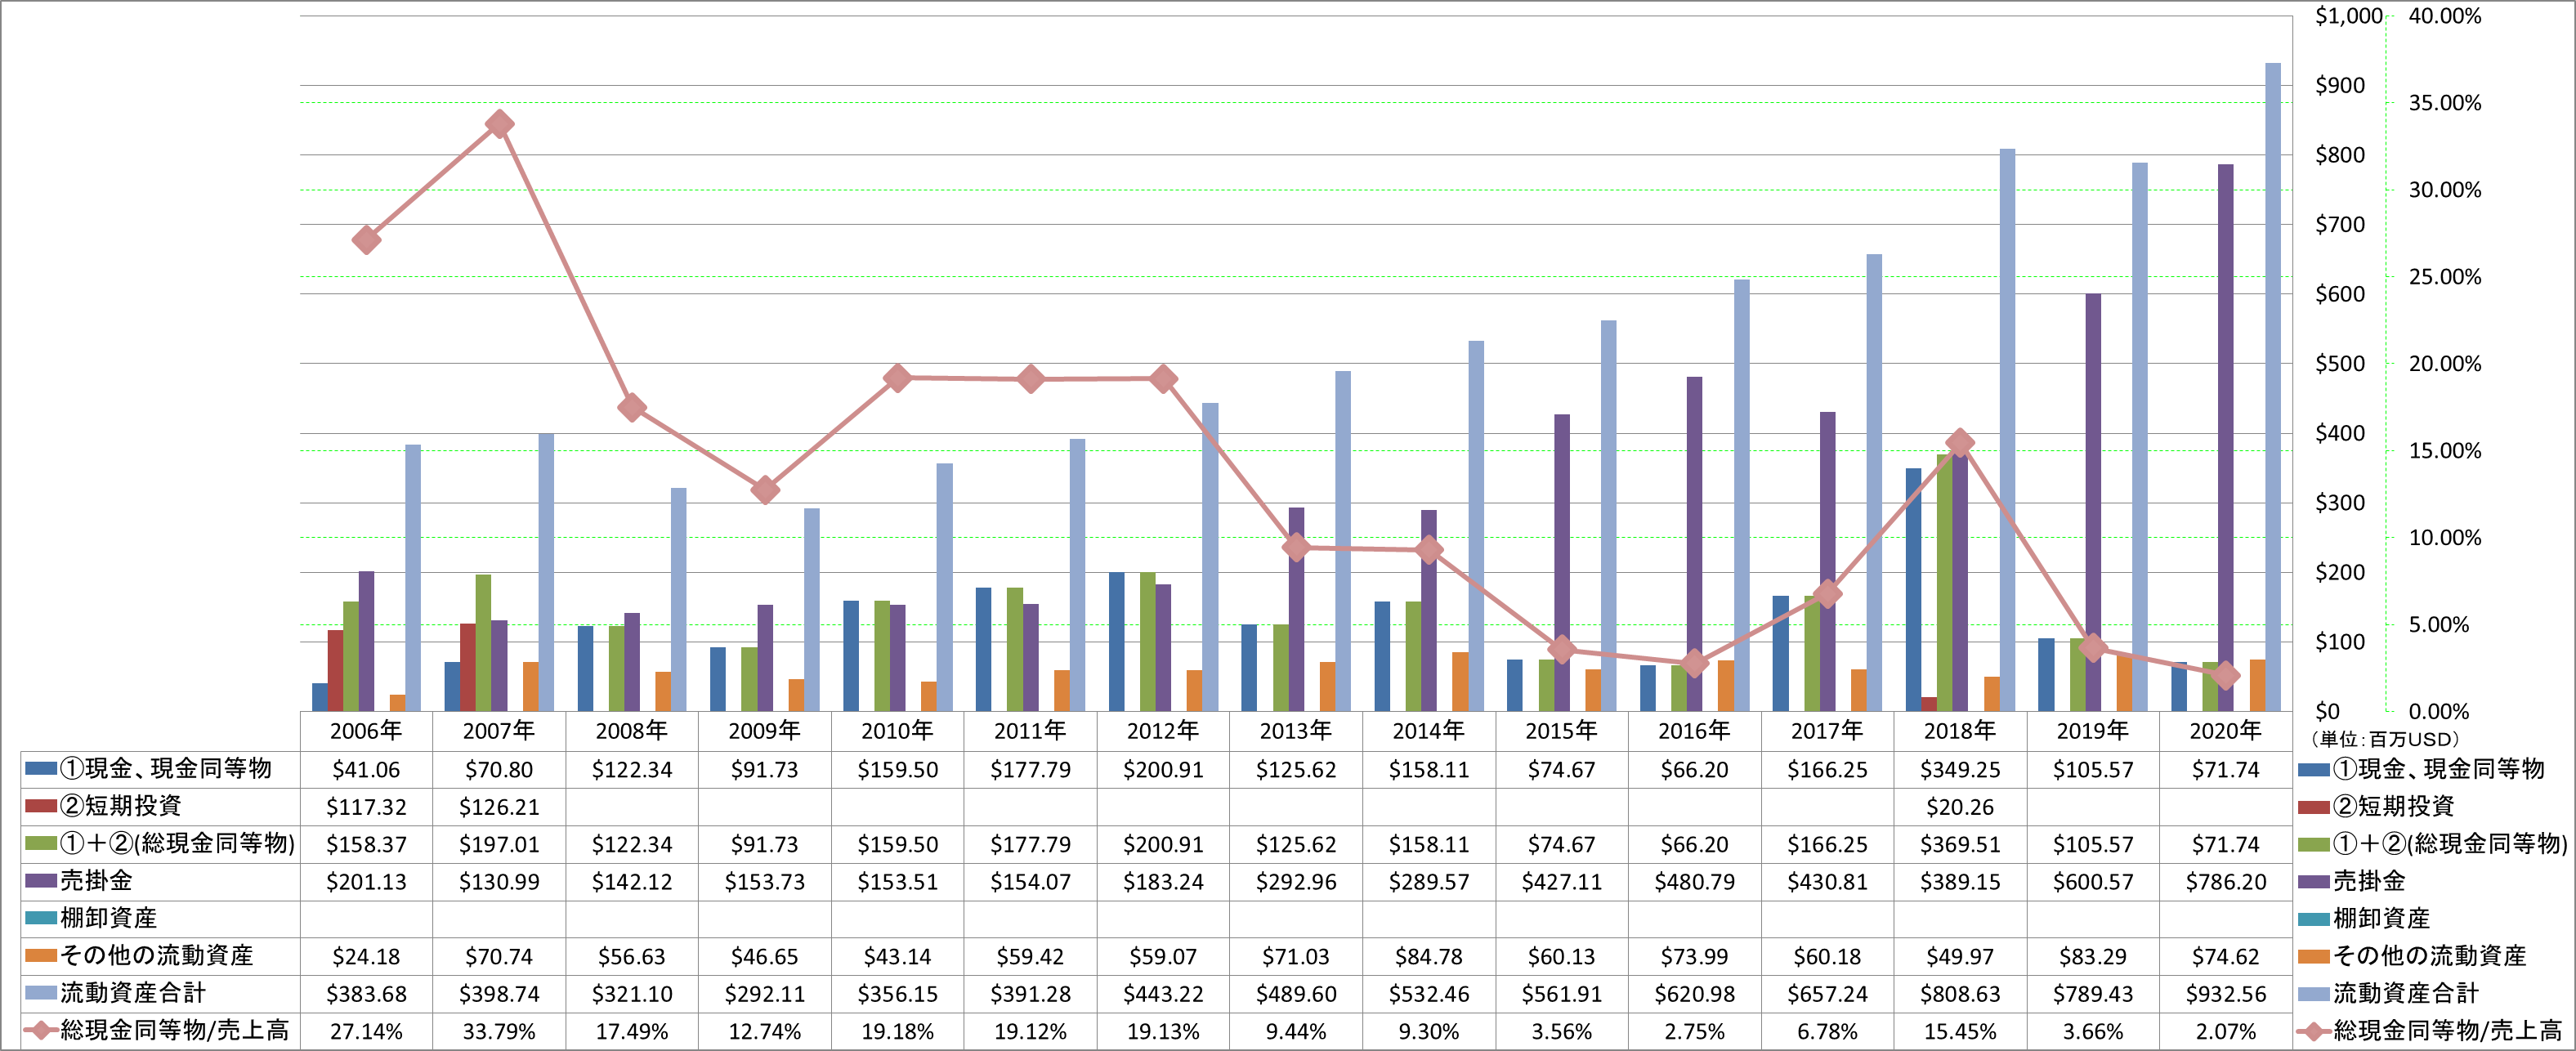Click the cell value $808.63
The height and width of the screenshot is (1051, 2576).
pyautogui.click(x=1960, y=994)
